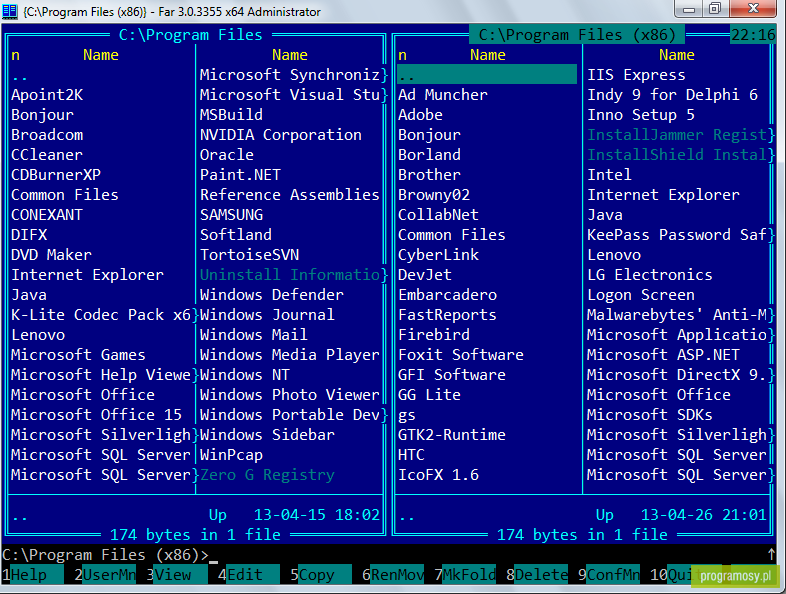Select the Microsoft Games folder

coord(78,355)
